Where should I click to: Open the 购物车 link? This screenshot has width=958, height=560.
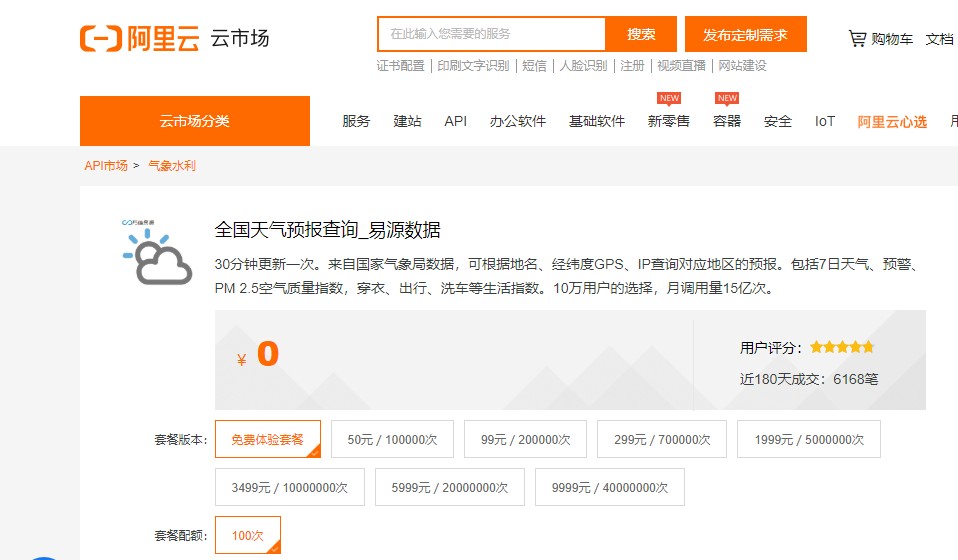[892, 39]
